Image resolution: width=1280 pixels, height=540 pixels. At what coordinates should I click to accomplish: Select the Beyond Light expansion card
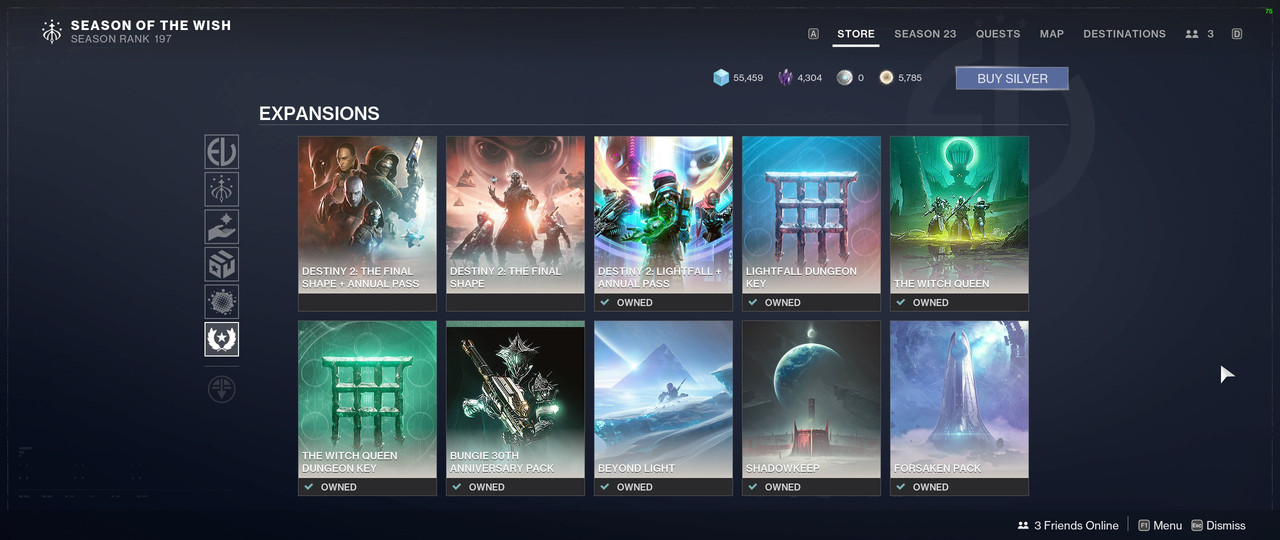point(663,408)
